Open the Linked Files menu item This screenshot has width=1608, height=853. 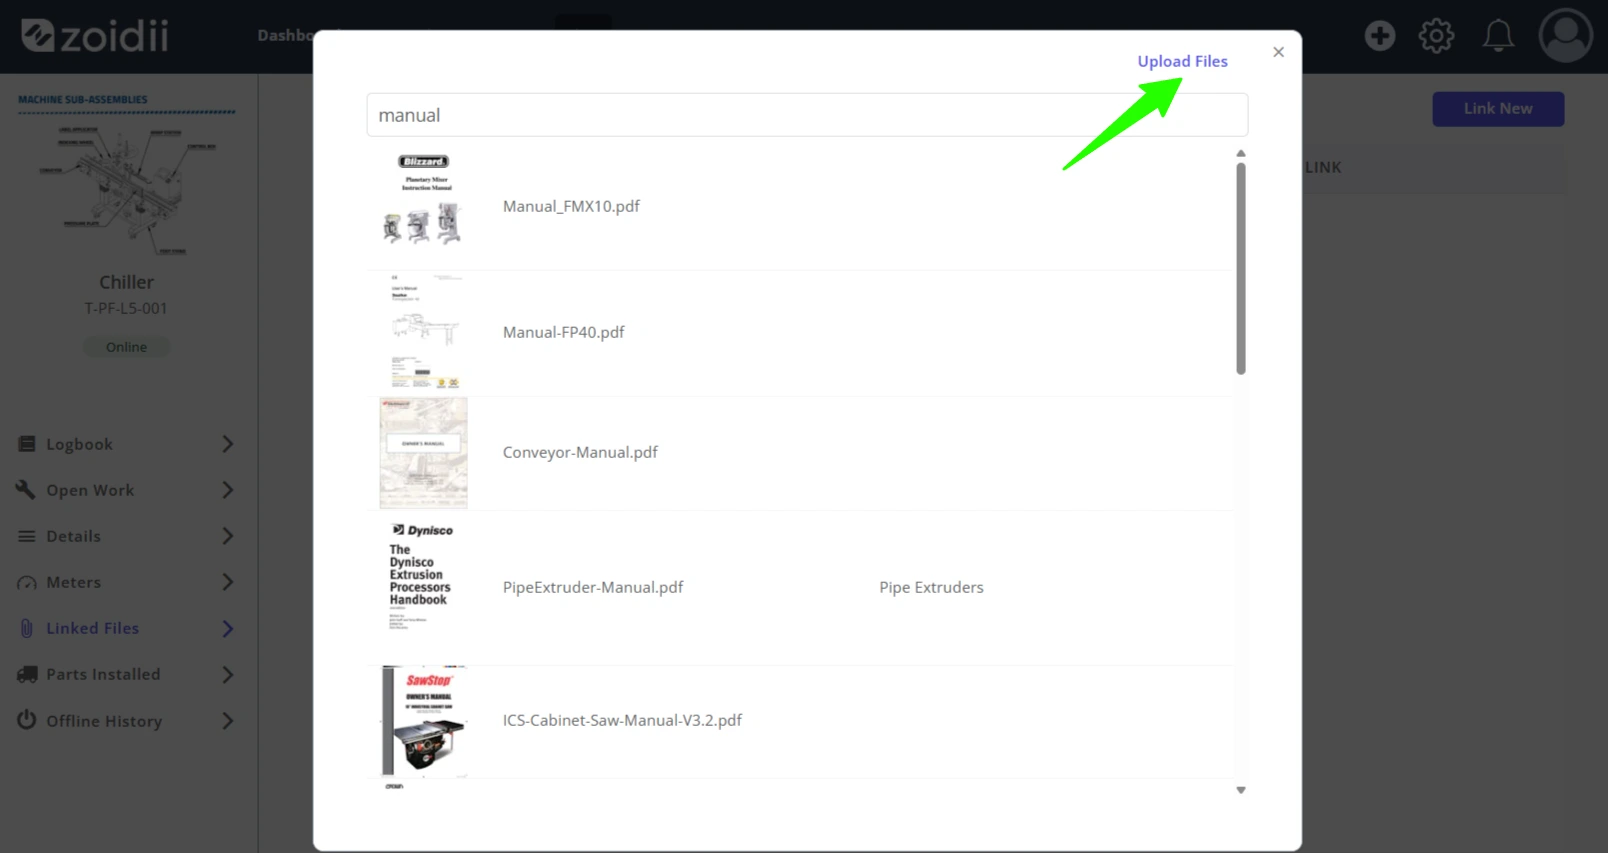click(126, 628)
